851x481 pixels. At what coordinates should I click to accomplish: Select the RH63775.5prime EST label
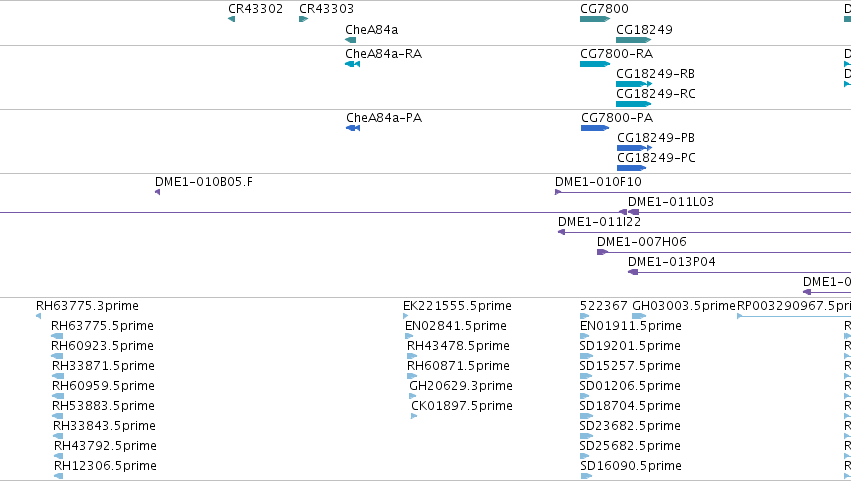tap(102, 326)
